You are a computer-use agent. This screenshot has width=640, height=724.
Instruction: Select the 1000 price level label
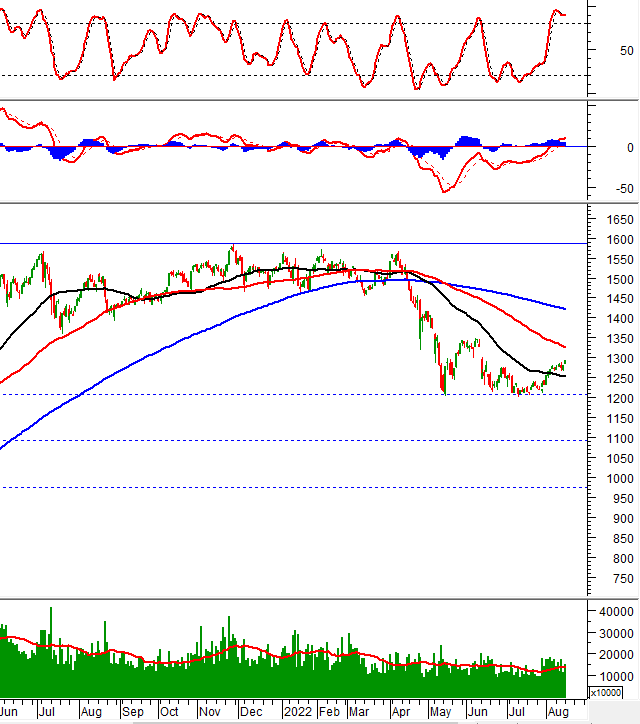point(620,479)
